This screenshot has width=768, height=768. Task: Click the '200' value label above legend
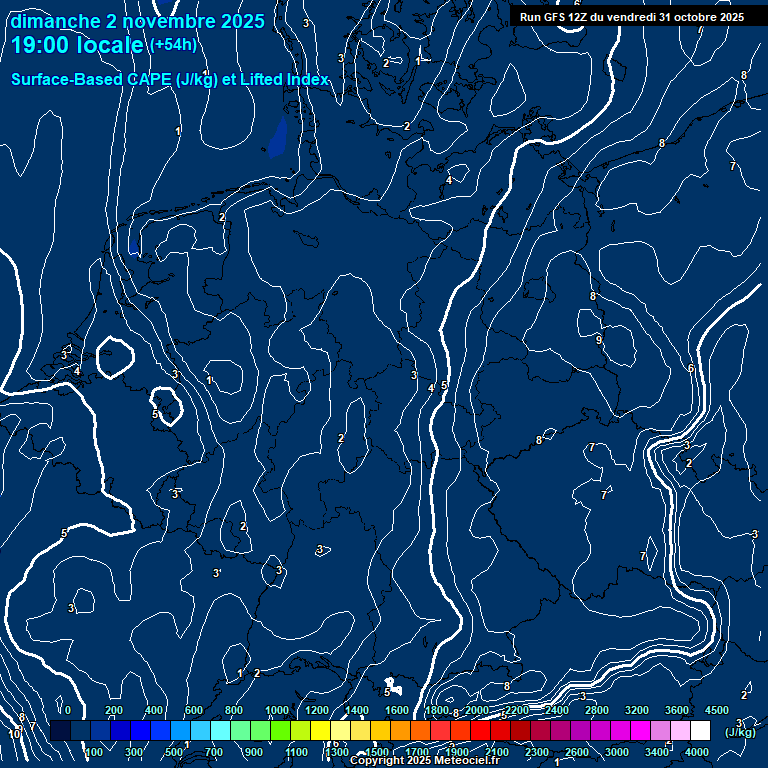[114, 710]
